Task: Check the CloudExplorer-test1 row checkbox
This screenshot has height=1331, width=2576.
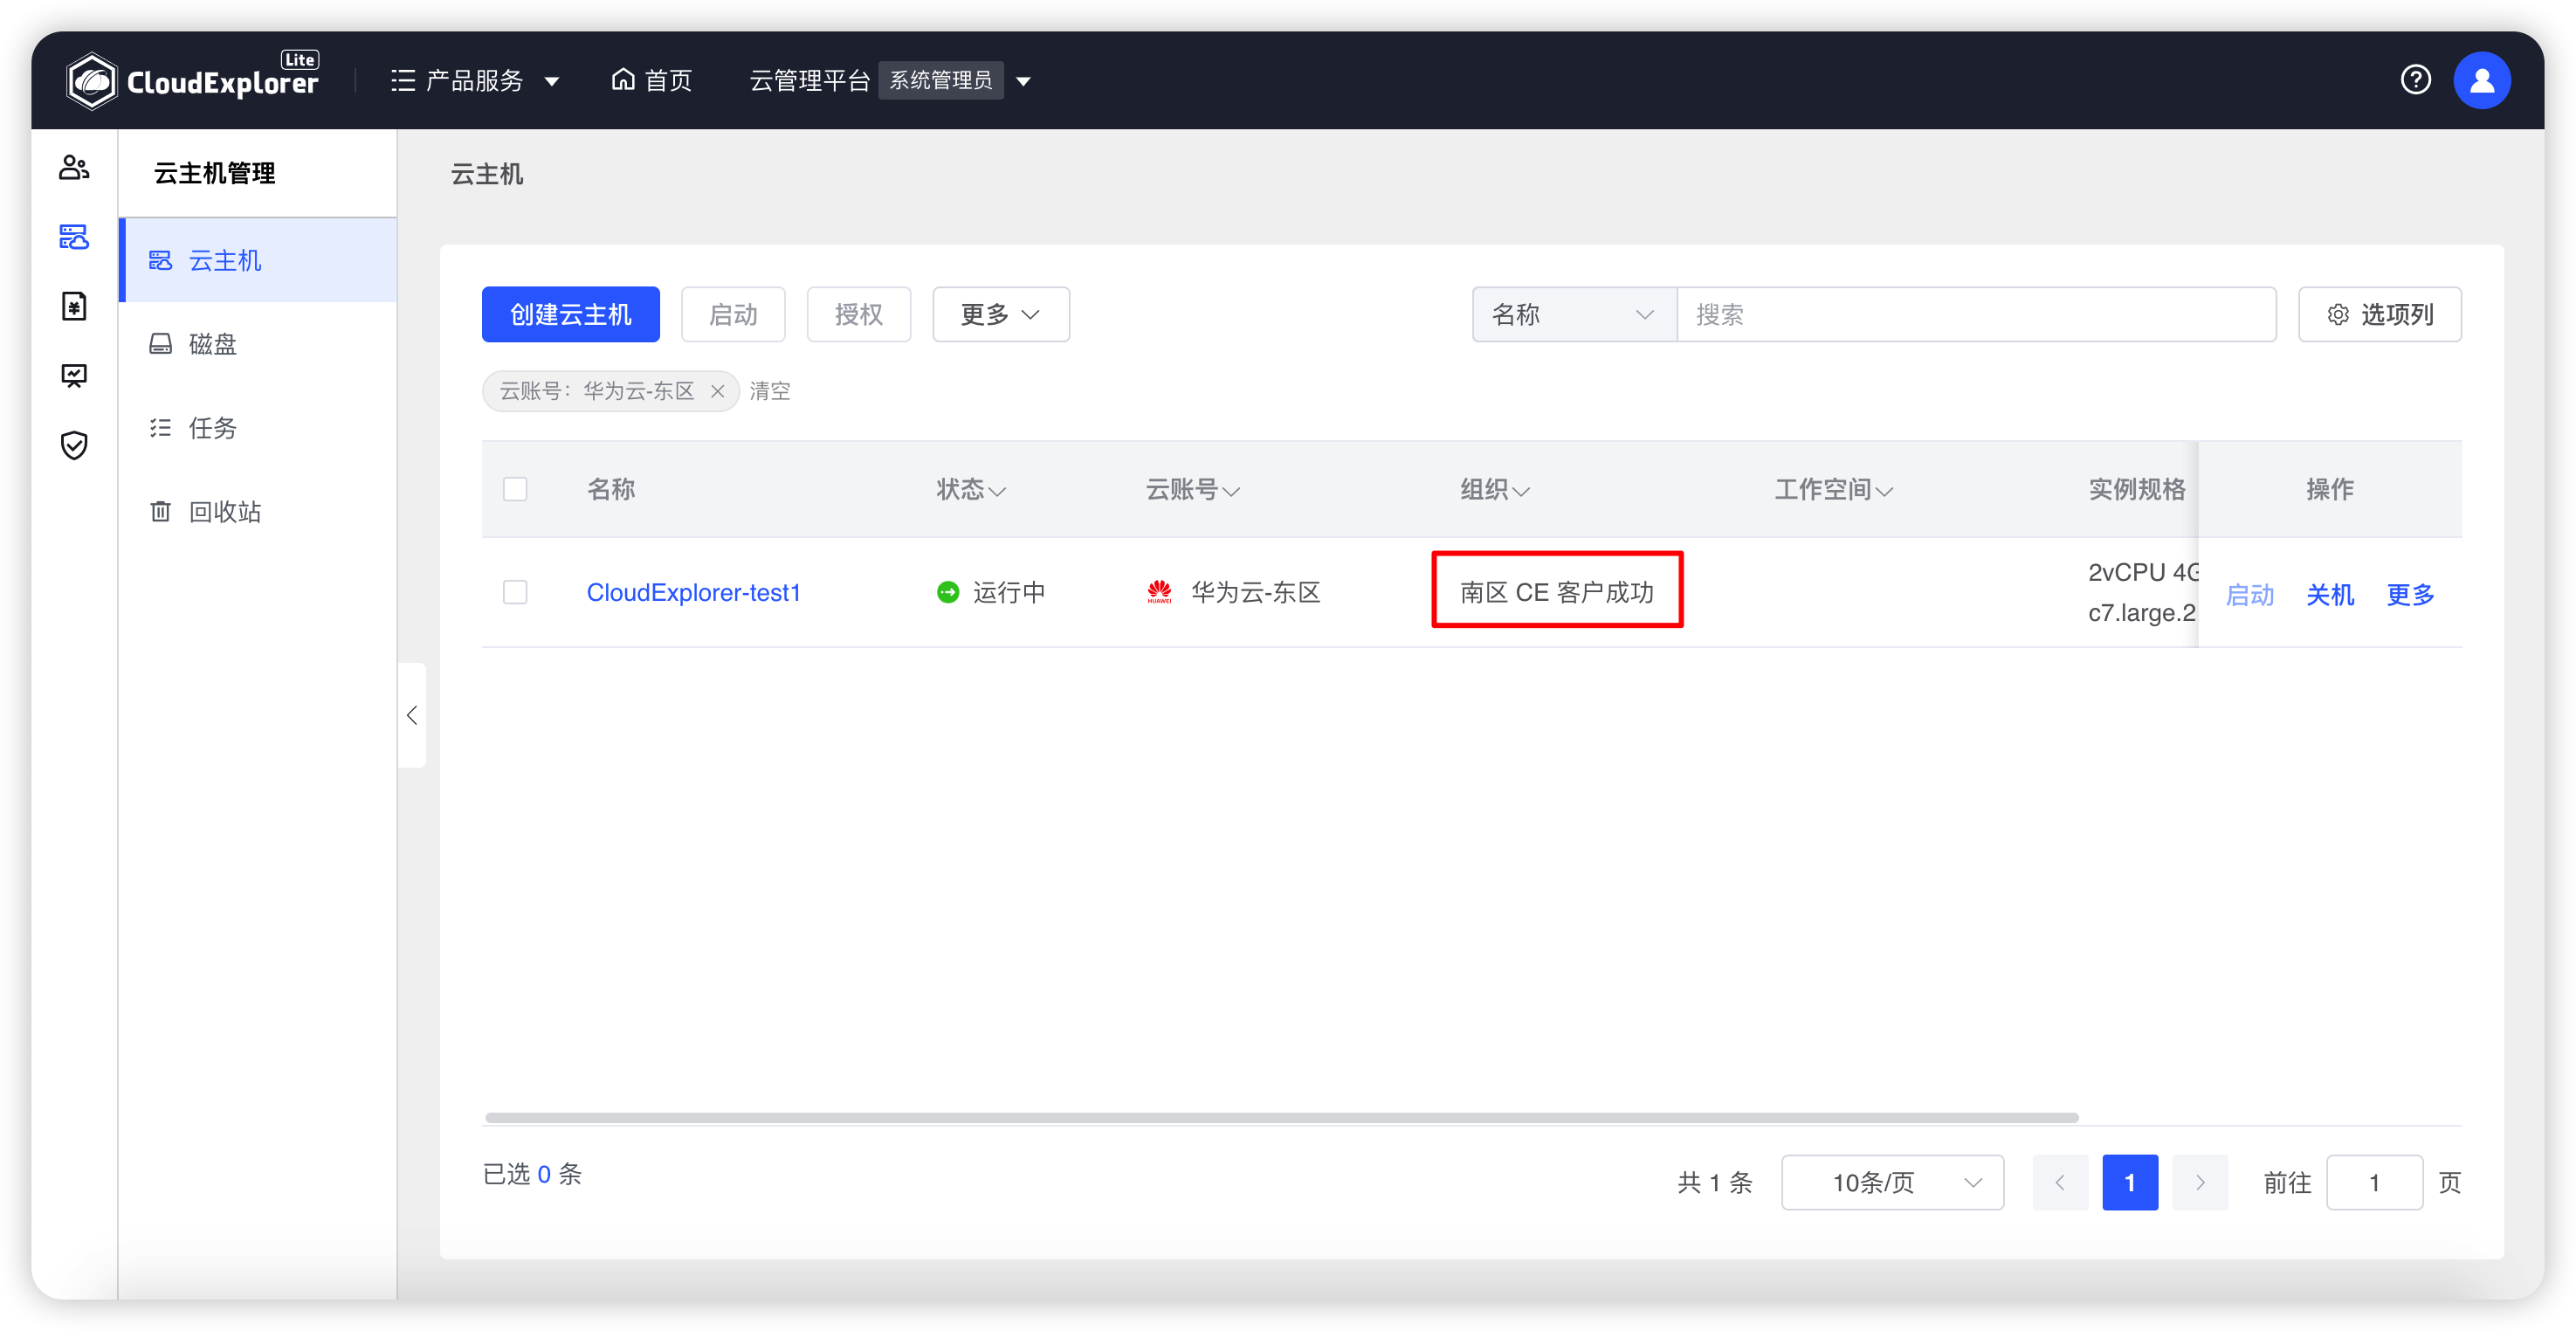Action: (515, 592)
